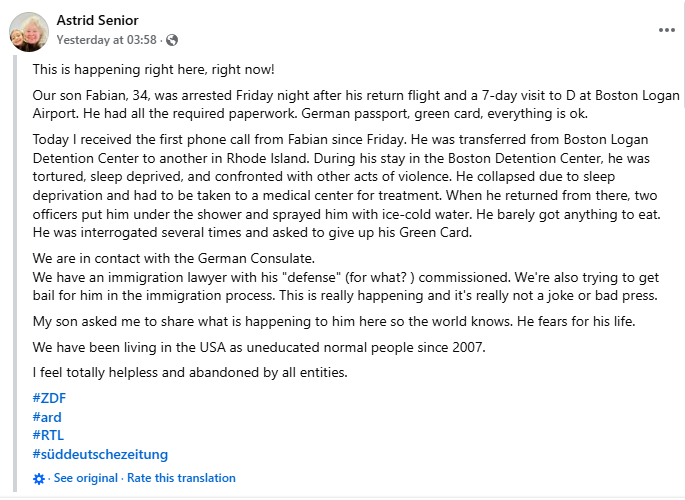Click Astrid Senior's profile picture

point(29,31)
